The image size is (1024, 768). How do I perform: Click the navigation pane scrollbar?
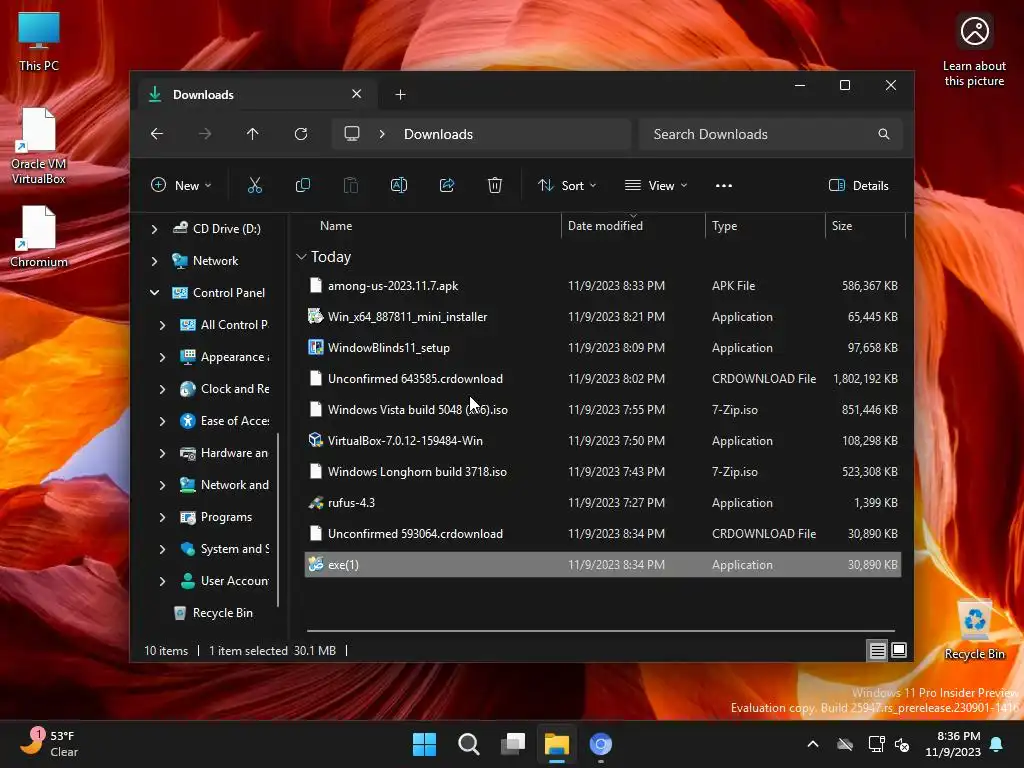[279, 519]
